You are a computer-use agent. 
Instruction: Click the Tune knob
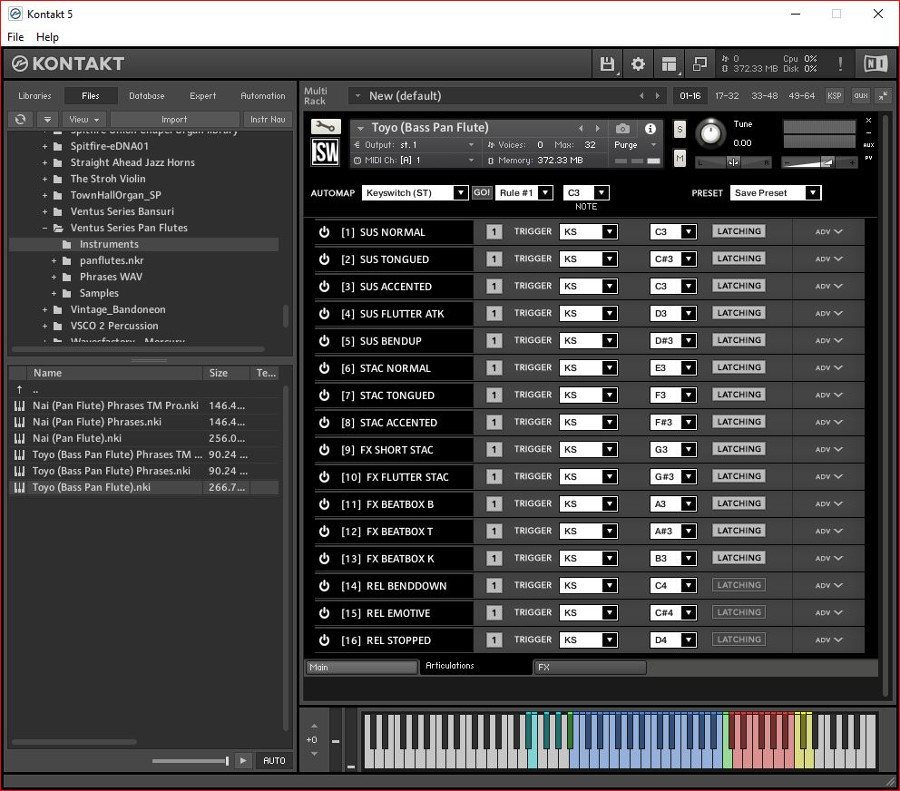coord(711,133)
